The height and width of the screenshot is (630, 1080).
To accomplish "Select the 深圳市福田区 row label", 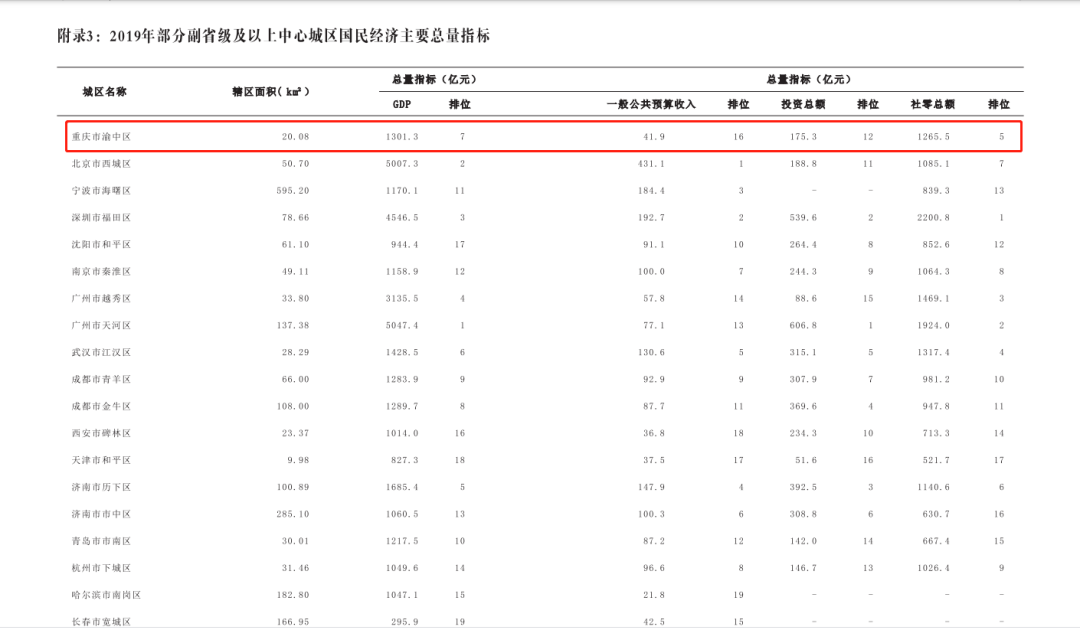I will click(101, 218).
